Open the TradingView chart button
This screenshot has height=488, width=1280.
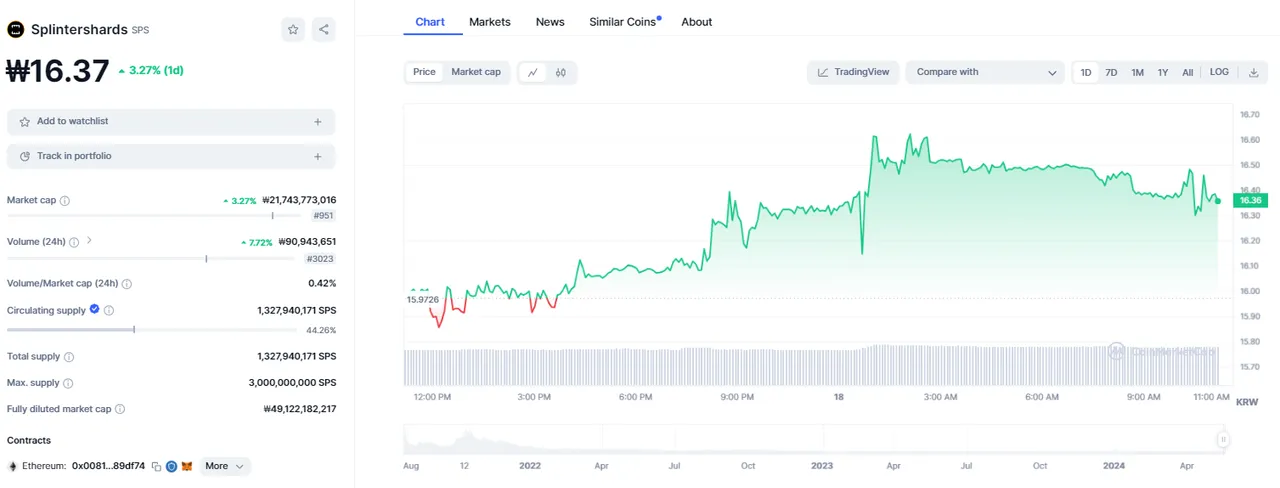[x=853, y=72]
